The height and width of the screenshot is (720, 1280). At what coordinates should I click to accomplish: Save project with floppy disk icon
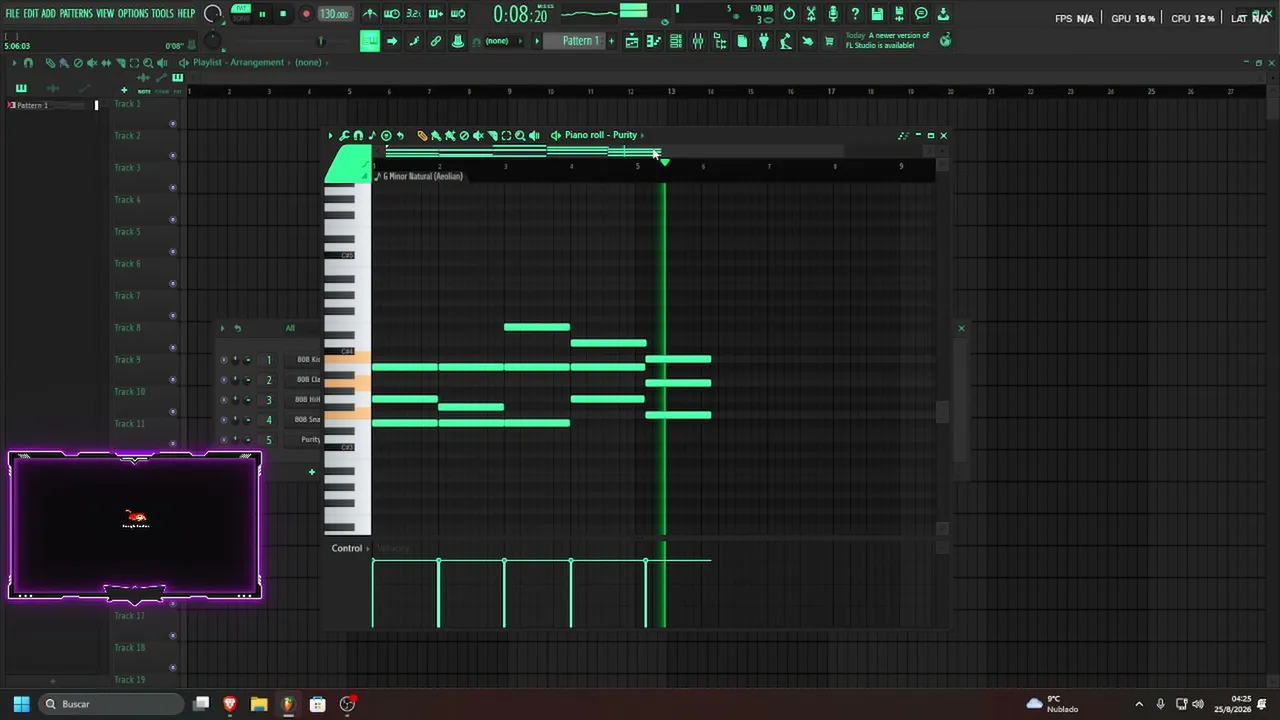(877, 14)
